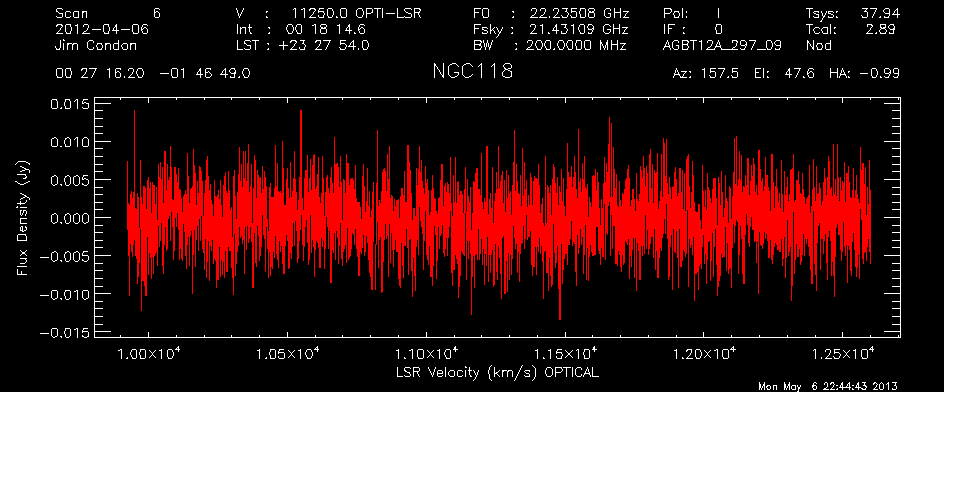This screenshot has width=962, height=490.
Task: Click the elevation value 47.6
Action: tap(799, 74)
